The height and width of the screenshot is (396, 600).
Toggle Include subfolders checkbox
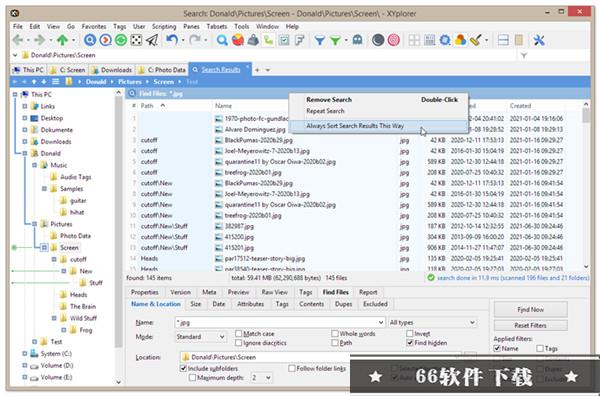pos(183,368)
